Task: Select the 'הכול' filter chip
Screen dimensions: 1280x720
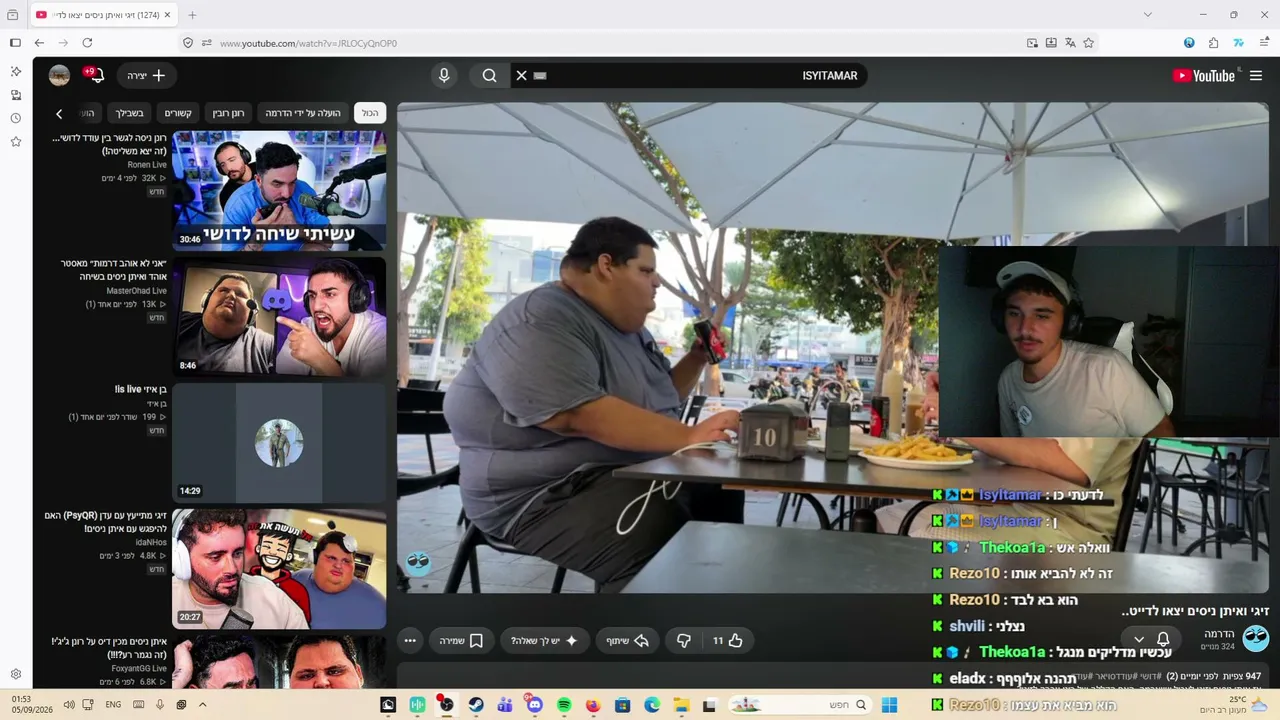Action: click(370, 113)
